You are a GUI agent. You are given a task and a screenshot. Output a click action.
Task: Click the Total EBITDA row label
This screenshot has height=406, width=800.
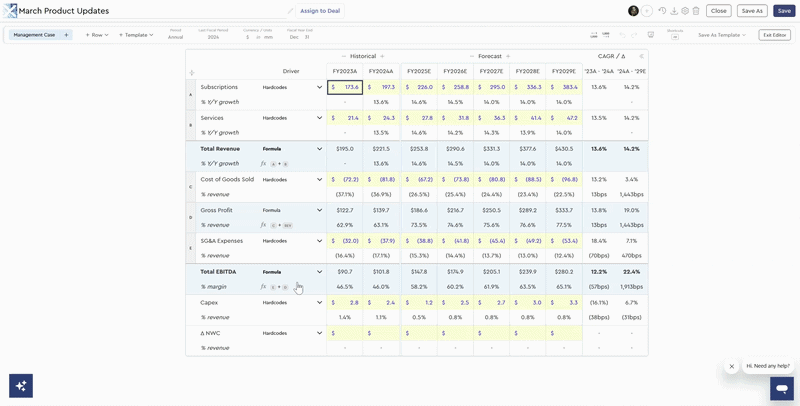click(220, 272)
